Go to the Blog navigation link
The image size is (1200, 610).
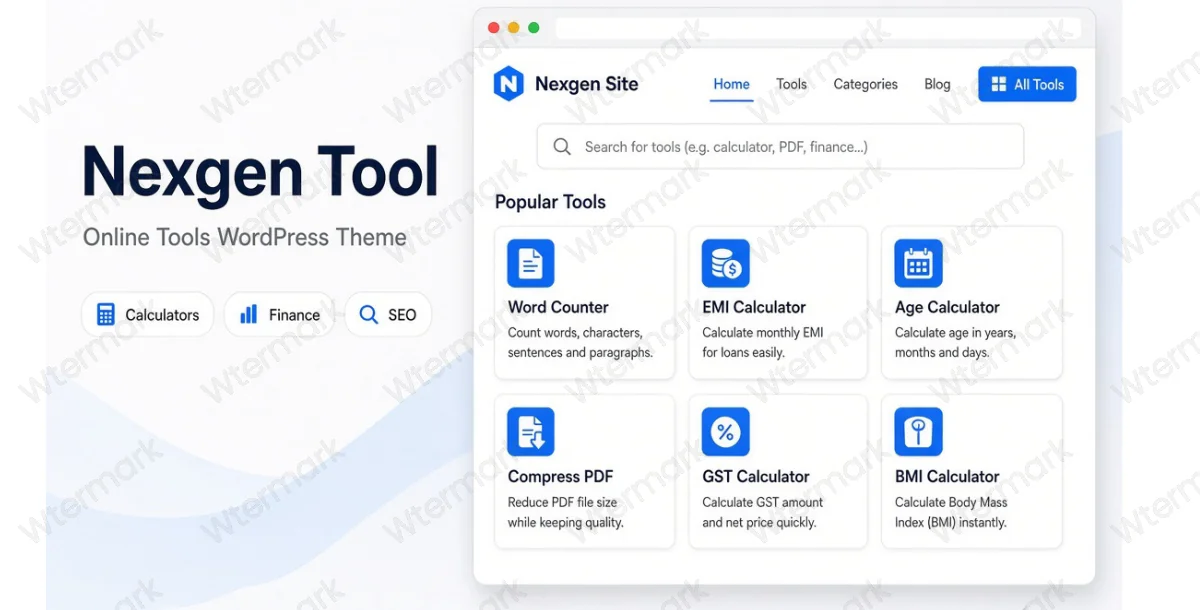click(937, 84)
